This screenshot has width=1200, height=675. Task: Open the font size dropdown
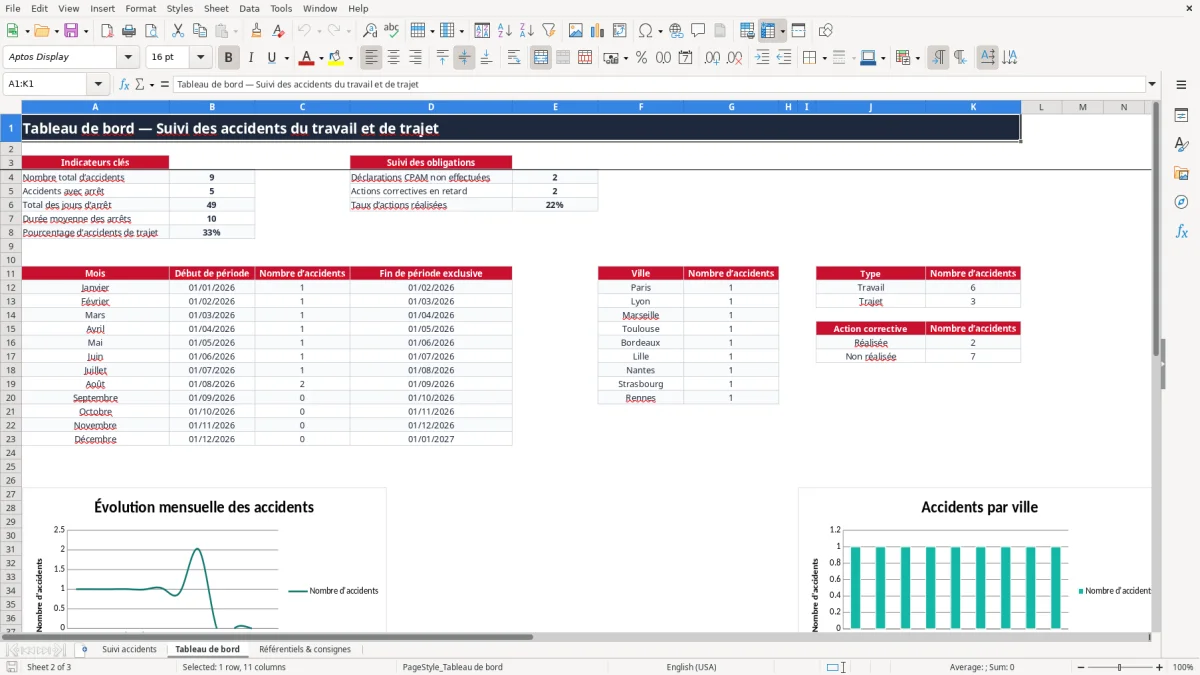(x=201, y=57)
